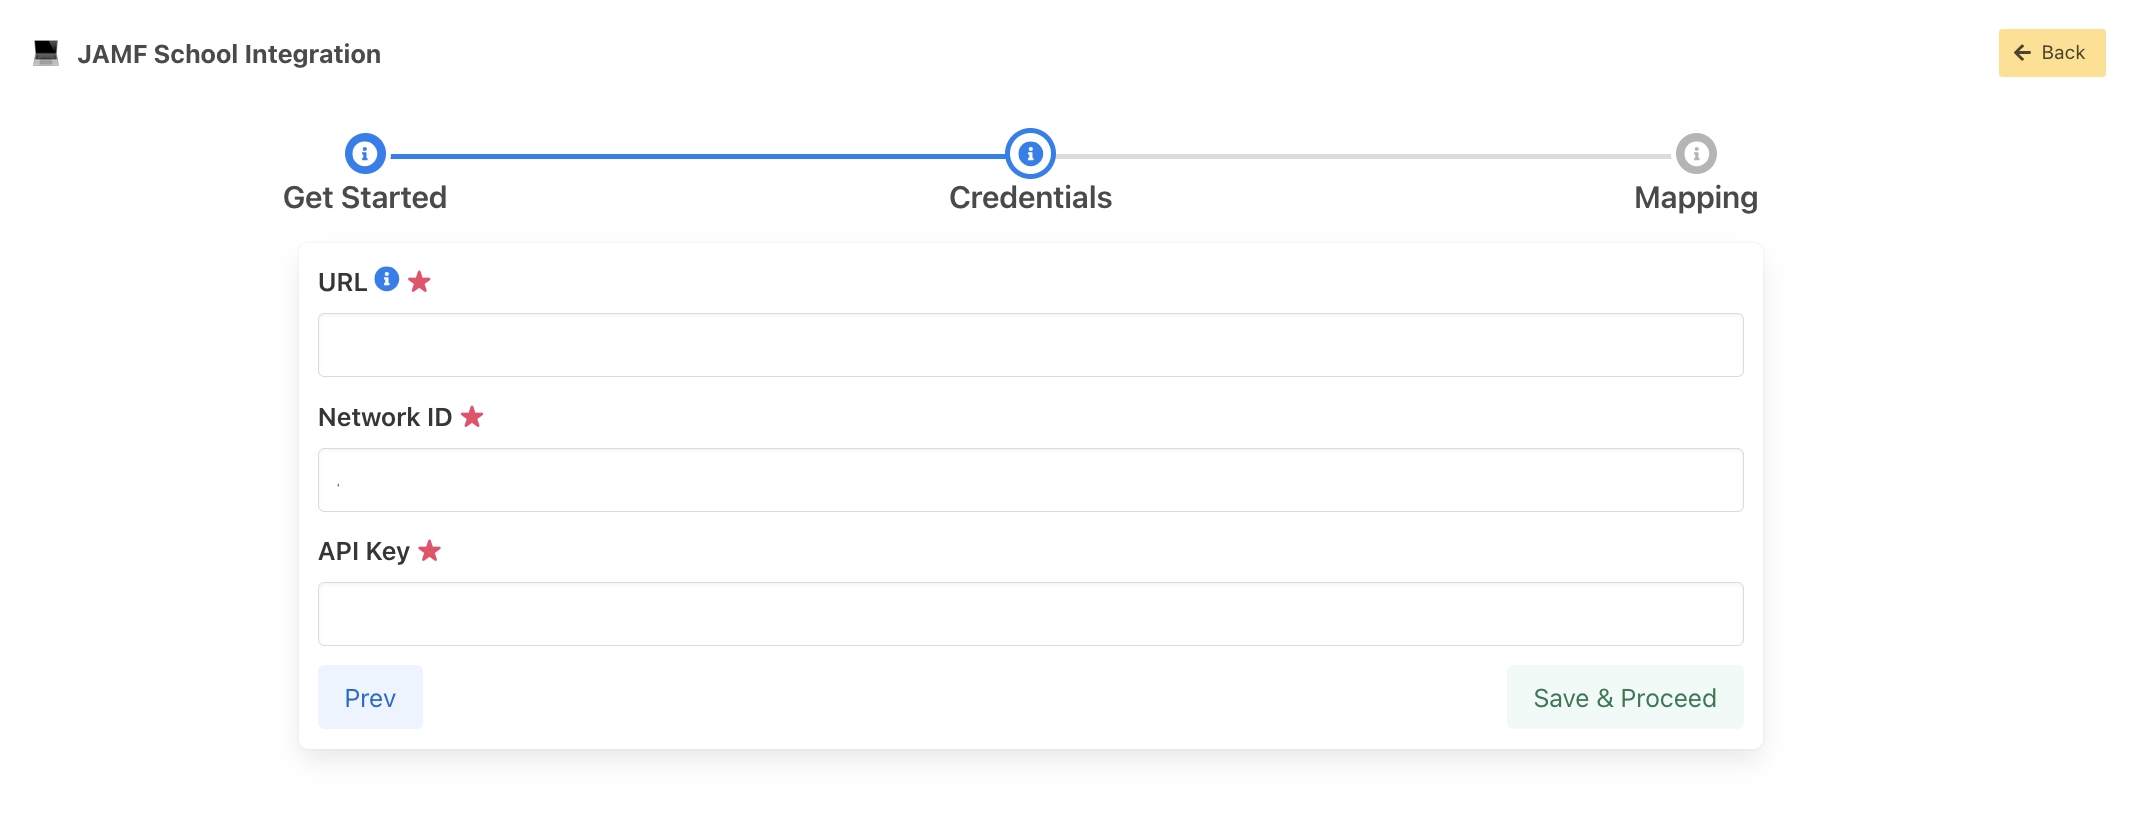Focus the Network ID input field
2142x828 pixels.
click(x=1030, y=480)
